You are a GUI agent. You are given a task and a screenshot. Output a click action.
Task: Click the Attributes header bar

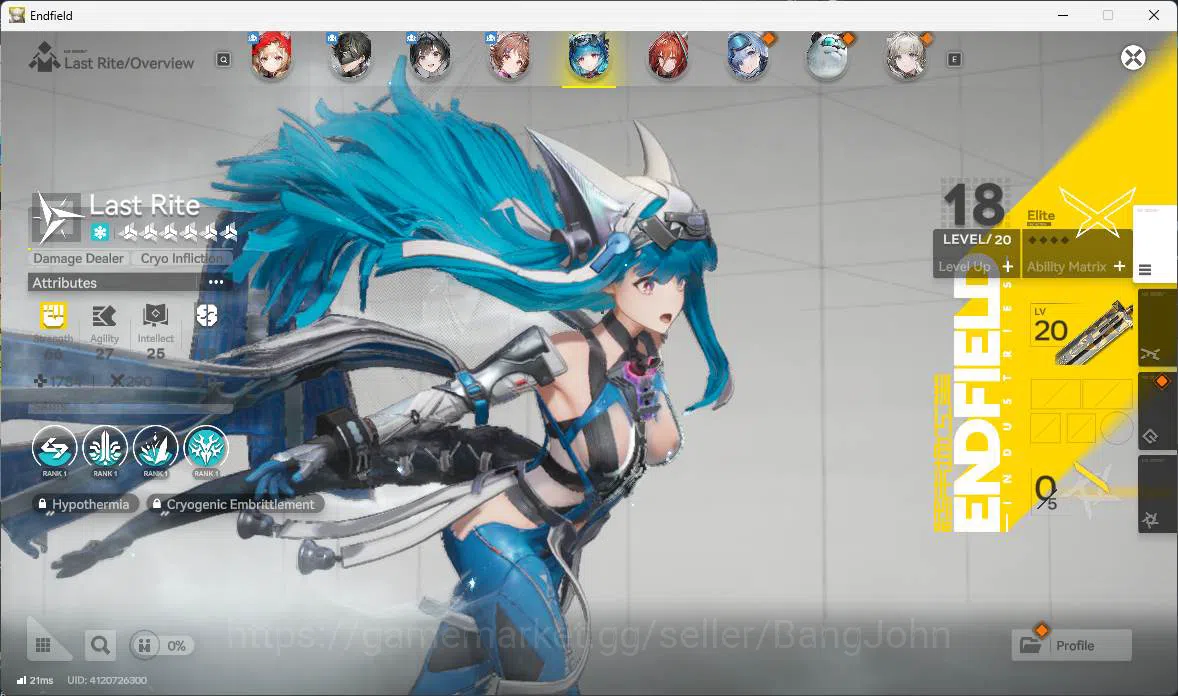pos(128,283)
